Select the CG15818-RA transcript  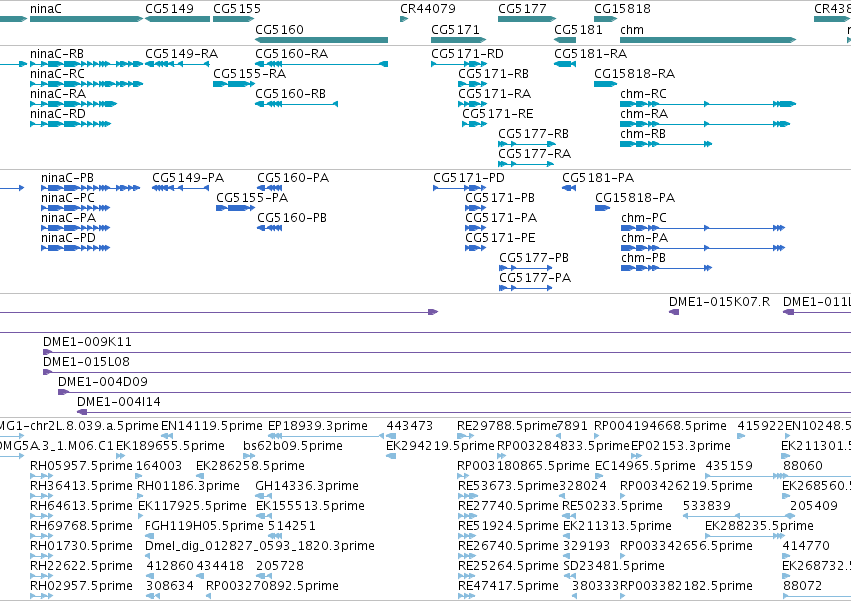pyautogui.click(x=606, y=84)
